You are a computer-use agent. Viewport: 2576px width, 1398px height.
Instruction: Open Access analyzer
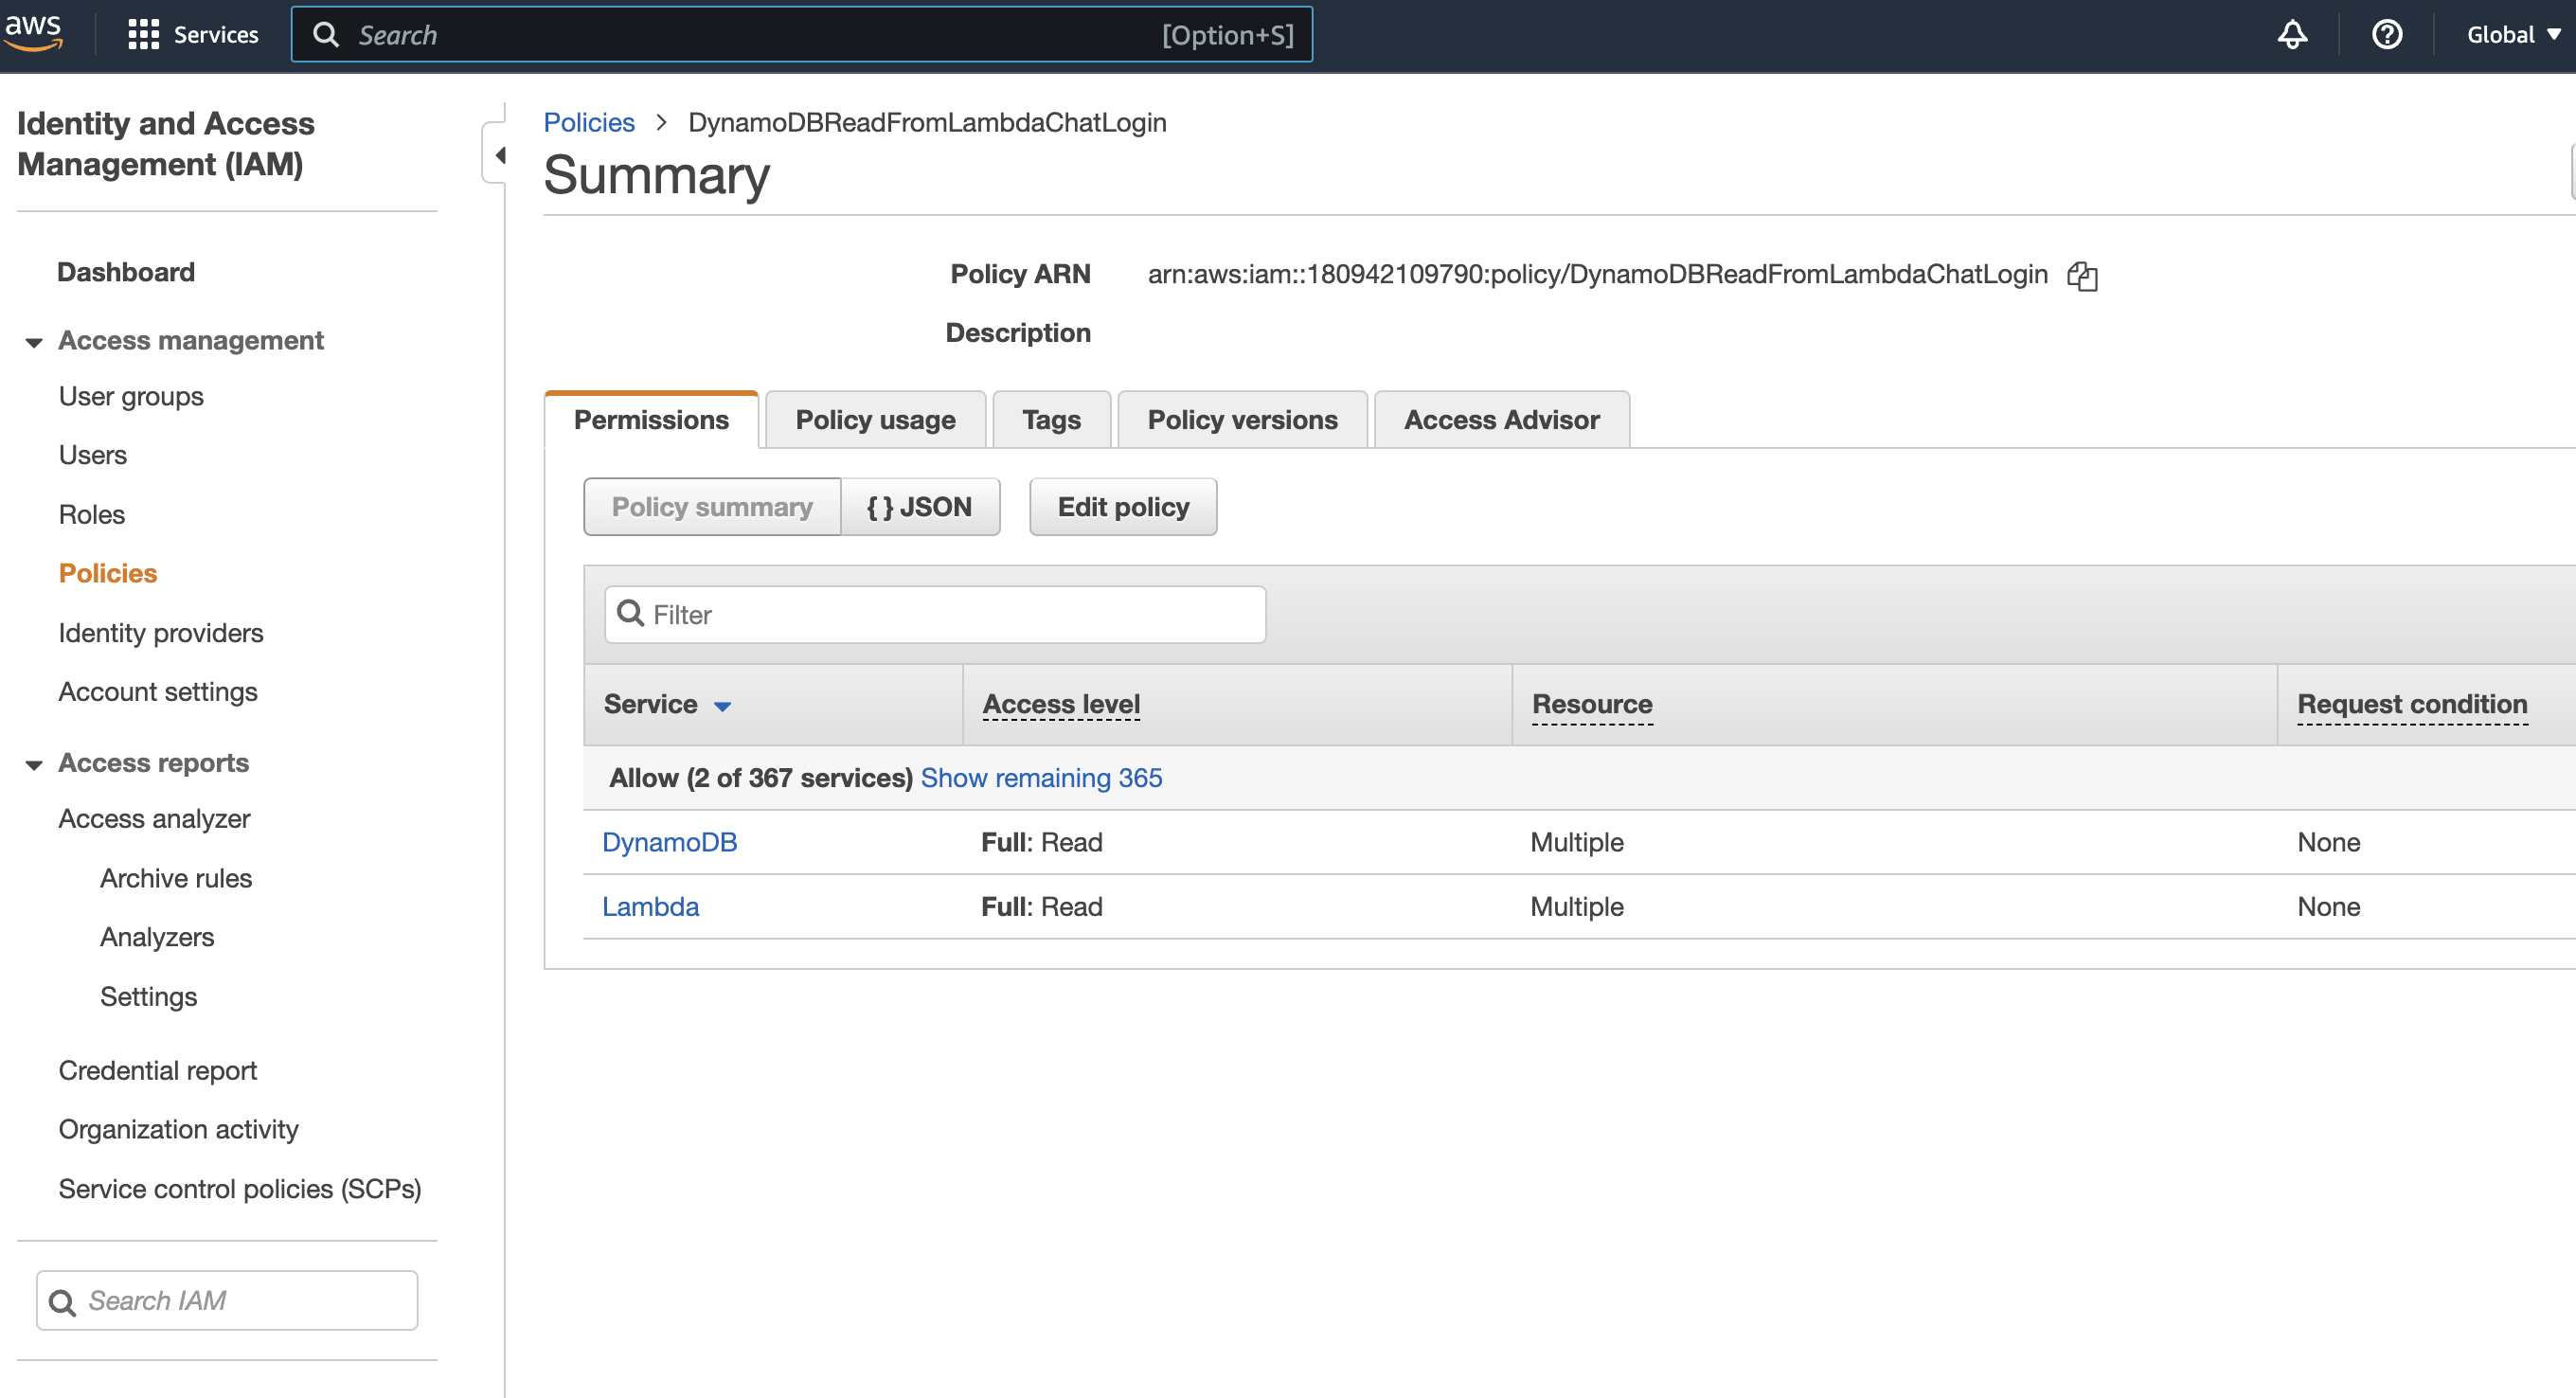(154, 819)
